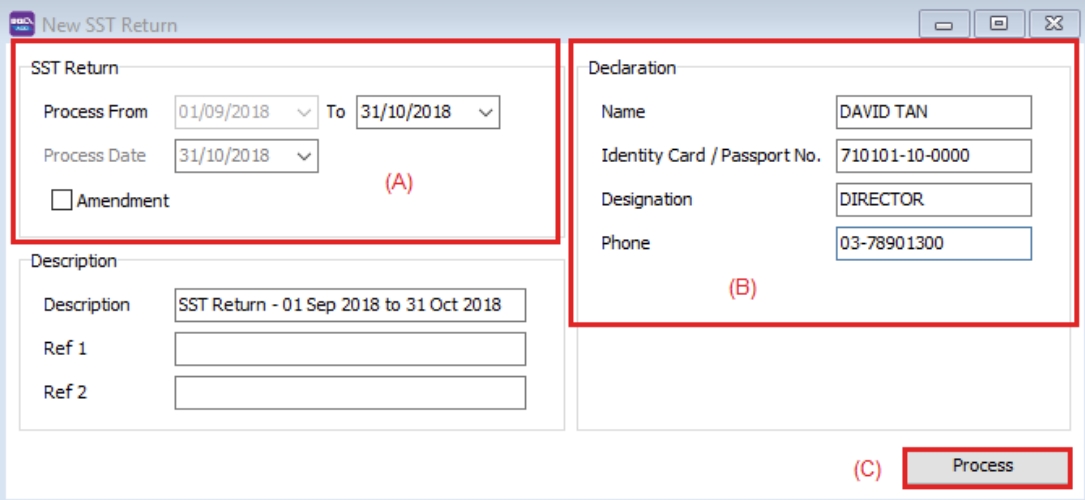The image size is (1085, 500).
Task: Minimize the New SST Return window
Action: coord(943,24)
